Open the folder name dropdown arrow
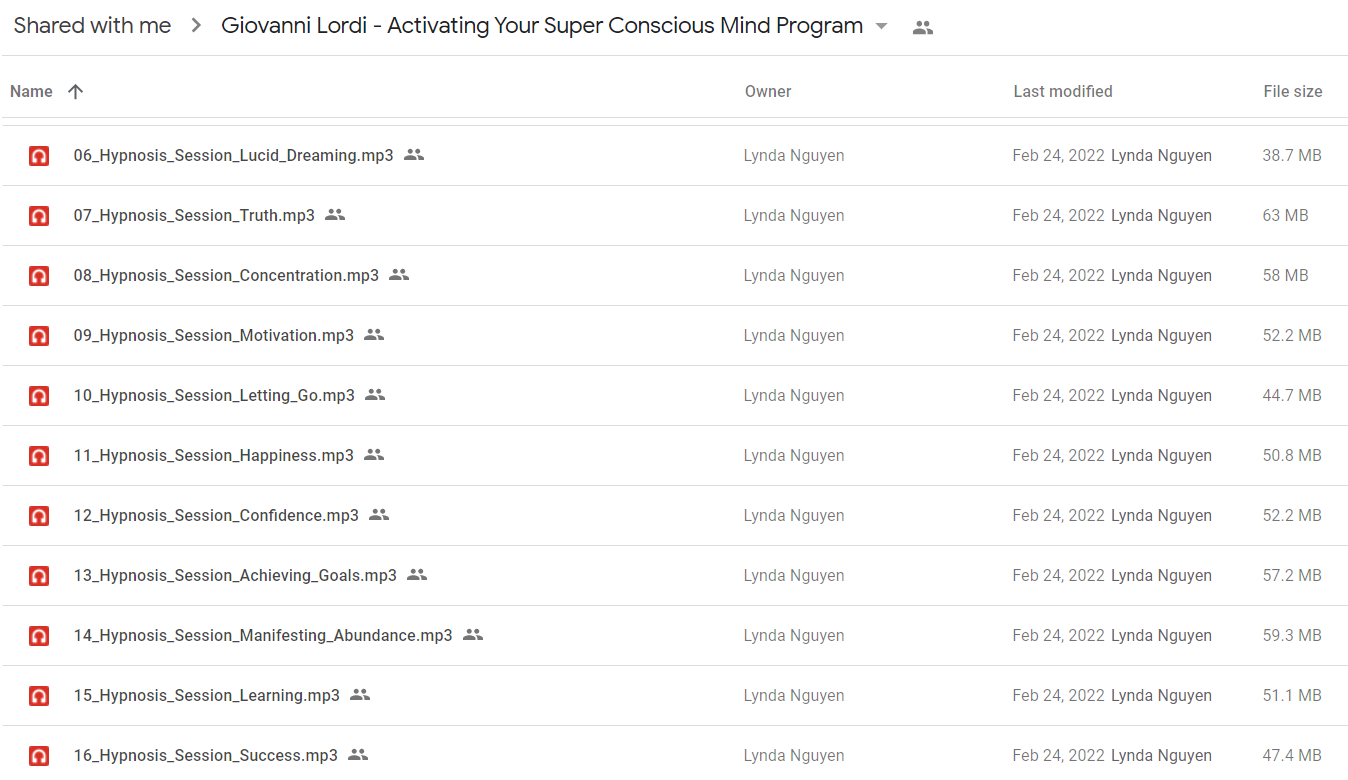 pos(881,26)
